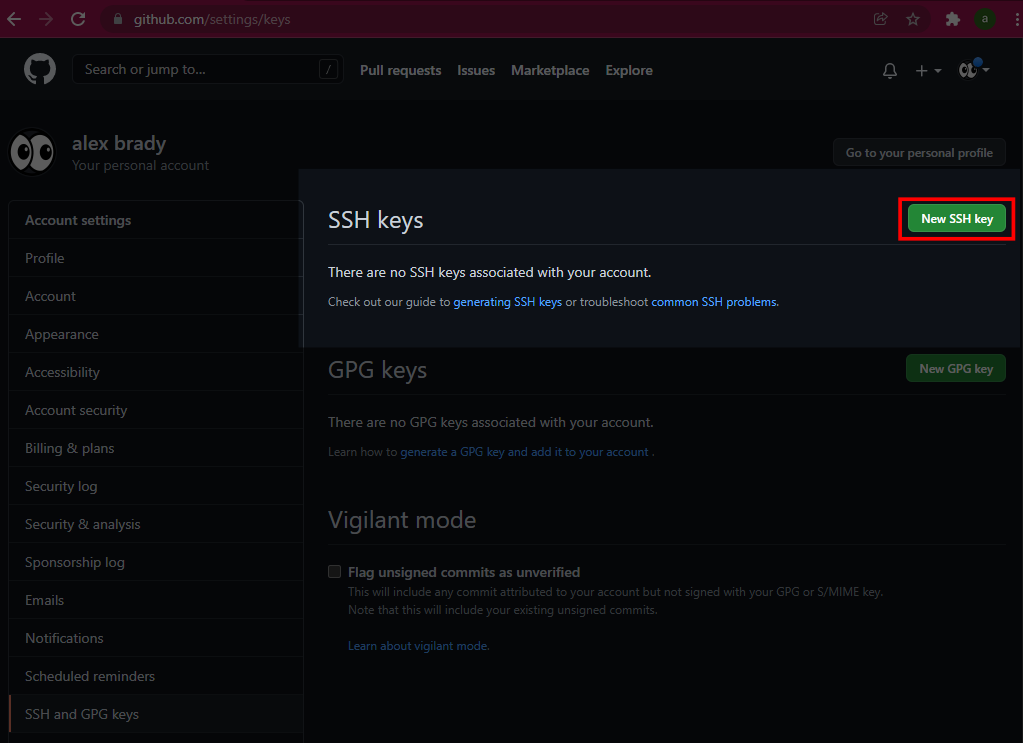The width and height of the screenshot is (1023, 743).
Task: Click alex brady's profile avatar image
Action: (x=32, y=152)
